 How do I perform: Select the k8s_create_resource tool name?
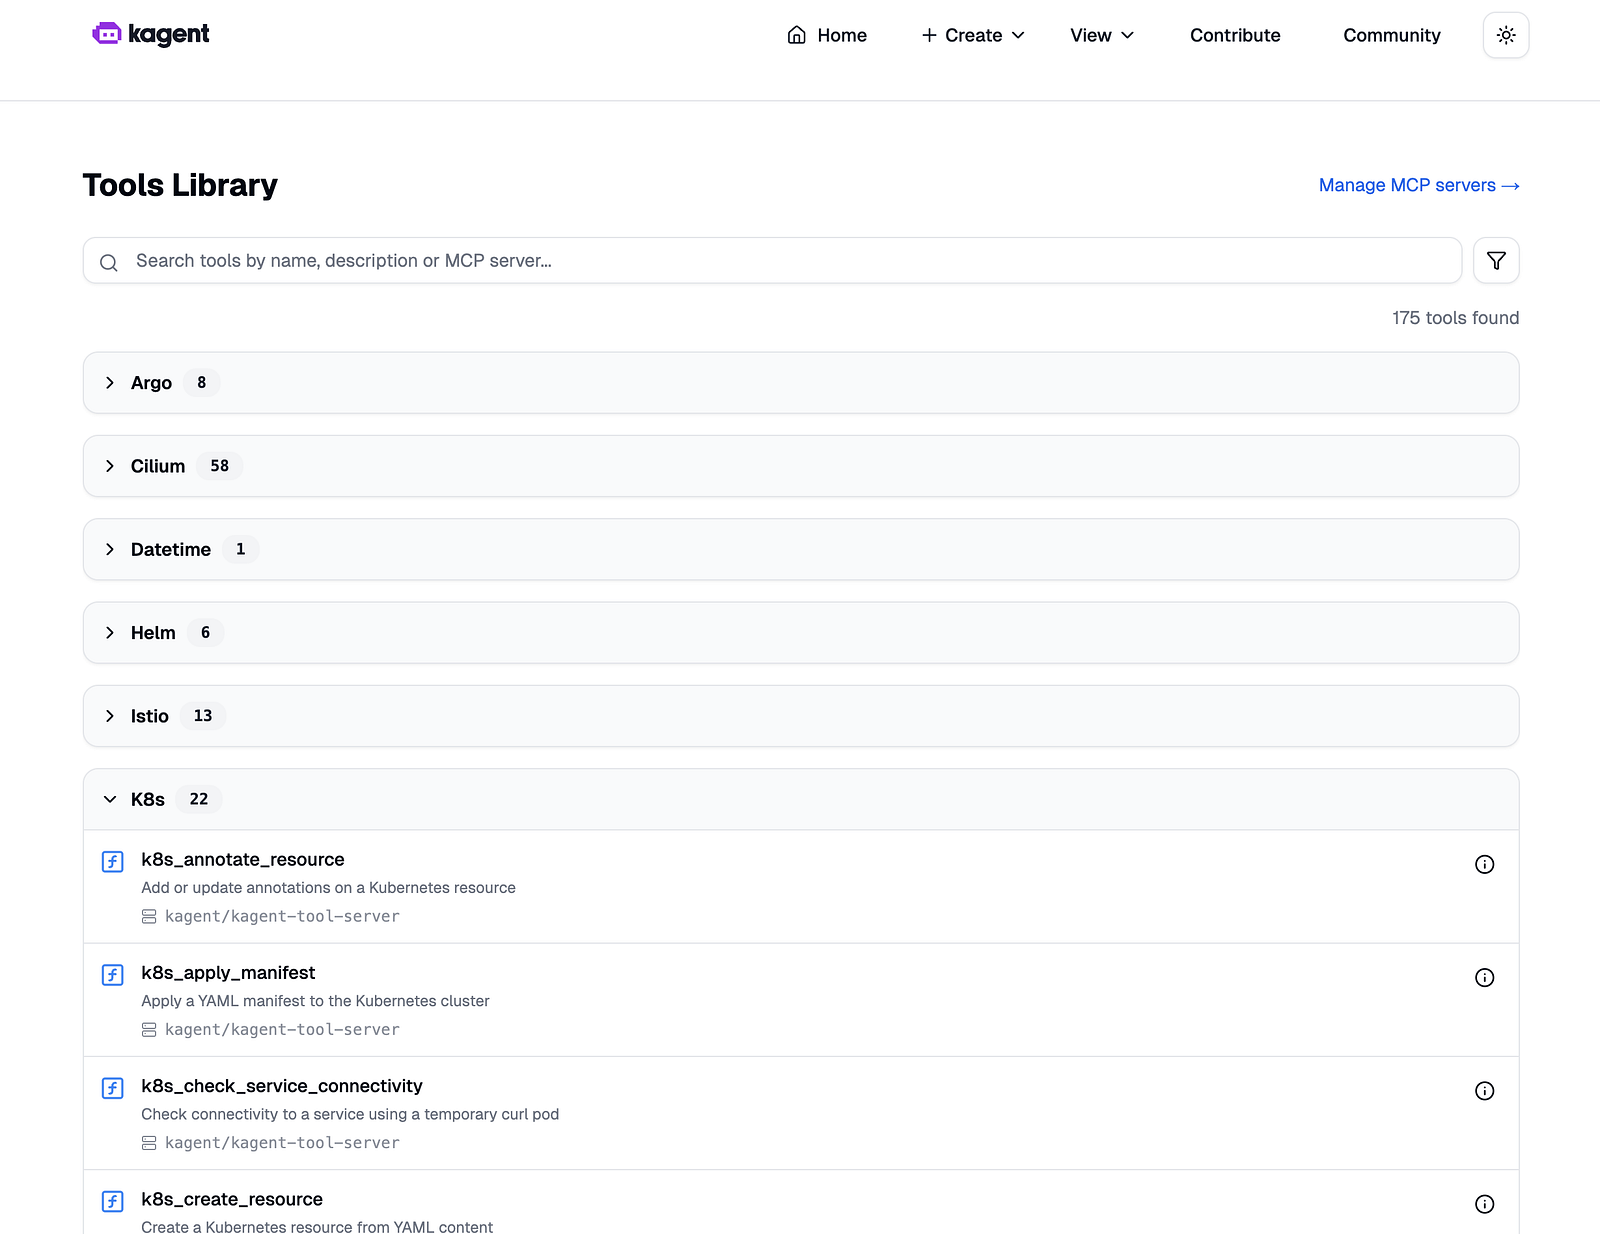[x=232, y=1199]
